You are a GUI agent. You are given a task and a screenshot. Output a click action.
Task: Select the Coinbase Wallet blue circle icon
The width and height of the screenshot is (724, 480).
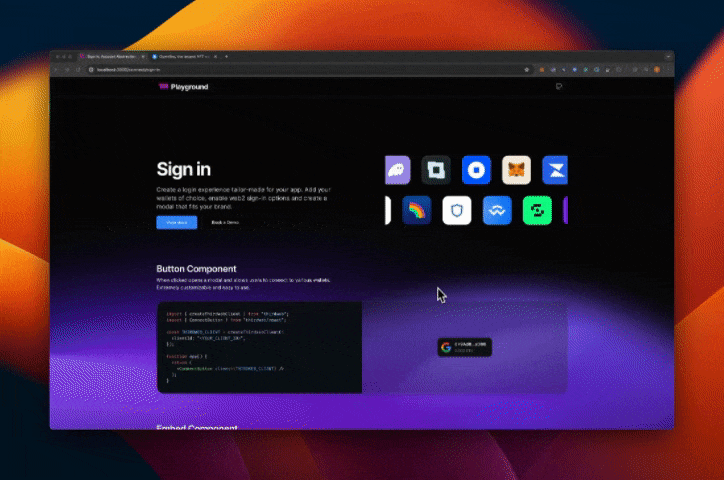tap(476, 170)
